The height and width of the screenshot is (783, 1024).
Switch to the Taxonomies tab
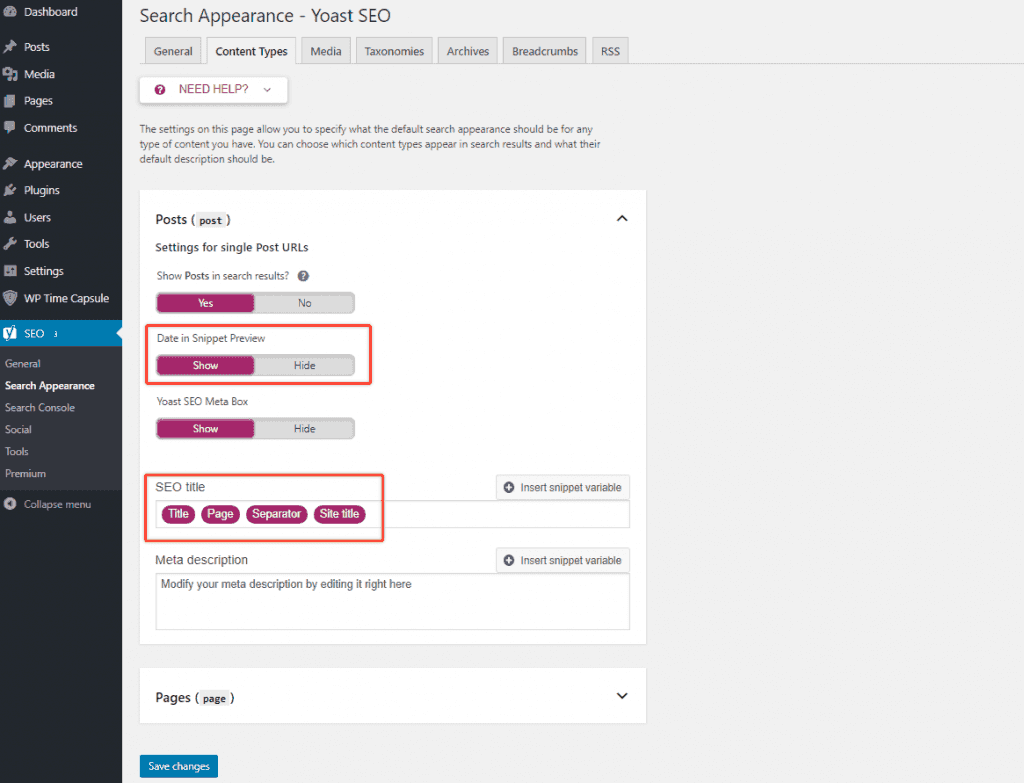point(394,52)
